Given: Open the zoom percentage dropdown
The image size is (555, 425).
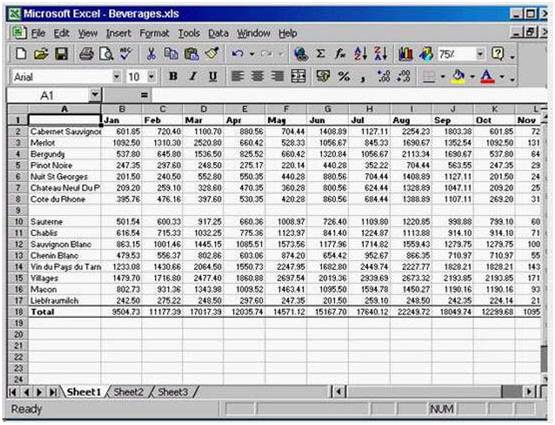Looking at the screenshot, I should [x=480, y=54].
